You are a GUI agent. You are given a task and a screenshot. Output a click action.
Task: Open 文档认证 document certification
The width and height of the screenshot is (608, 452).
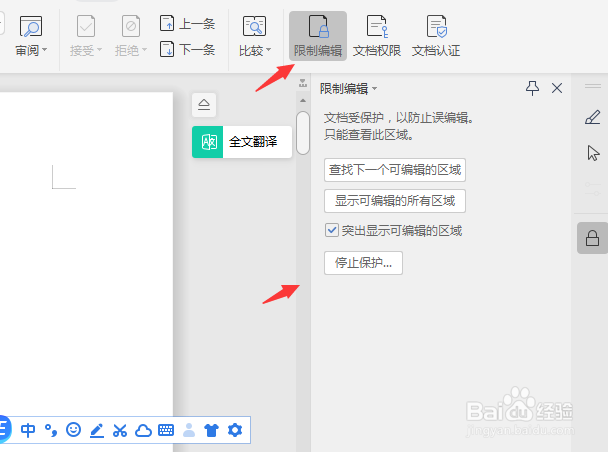(x=436, y=36)
